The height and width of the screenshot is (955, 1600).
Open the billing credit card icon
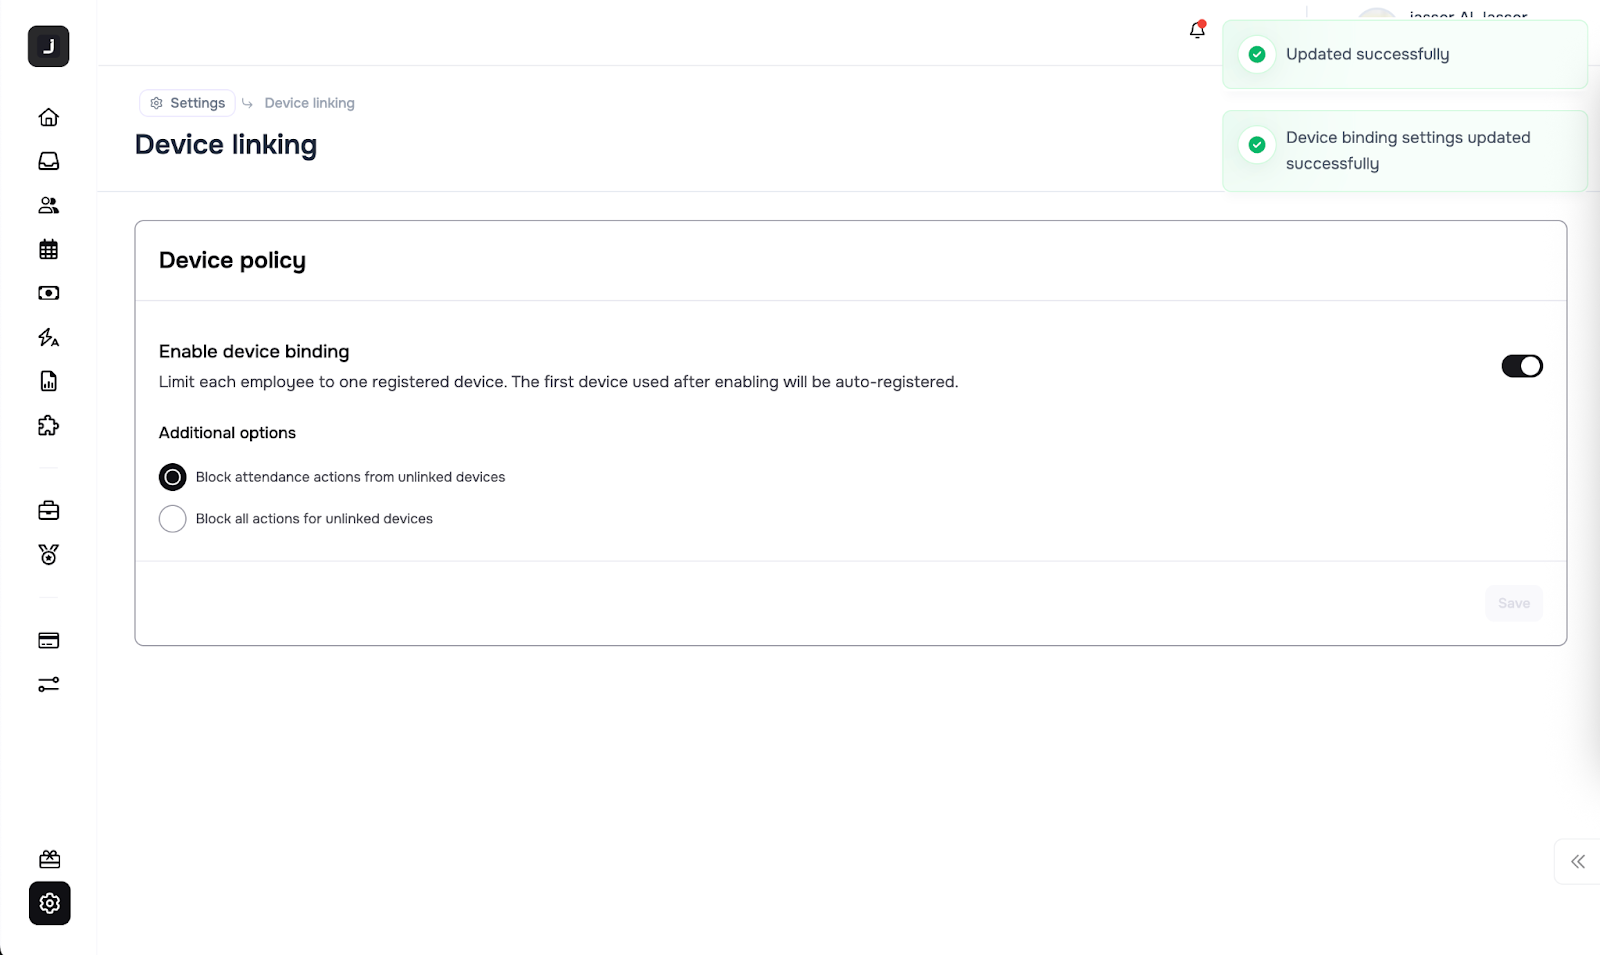coord(48,641)
